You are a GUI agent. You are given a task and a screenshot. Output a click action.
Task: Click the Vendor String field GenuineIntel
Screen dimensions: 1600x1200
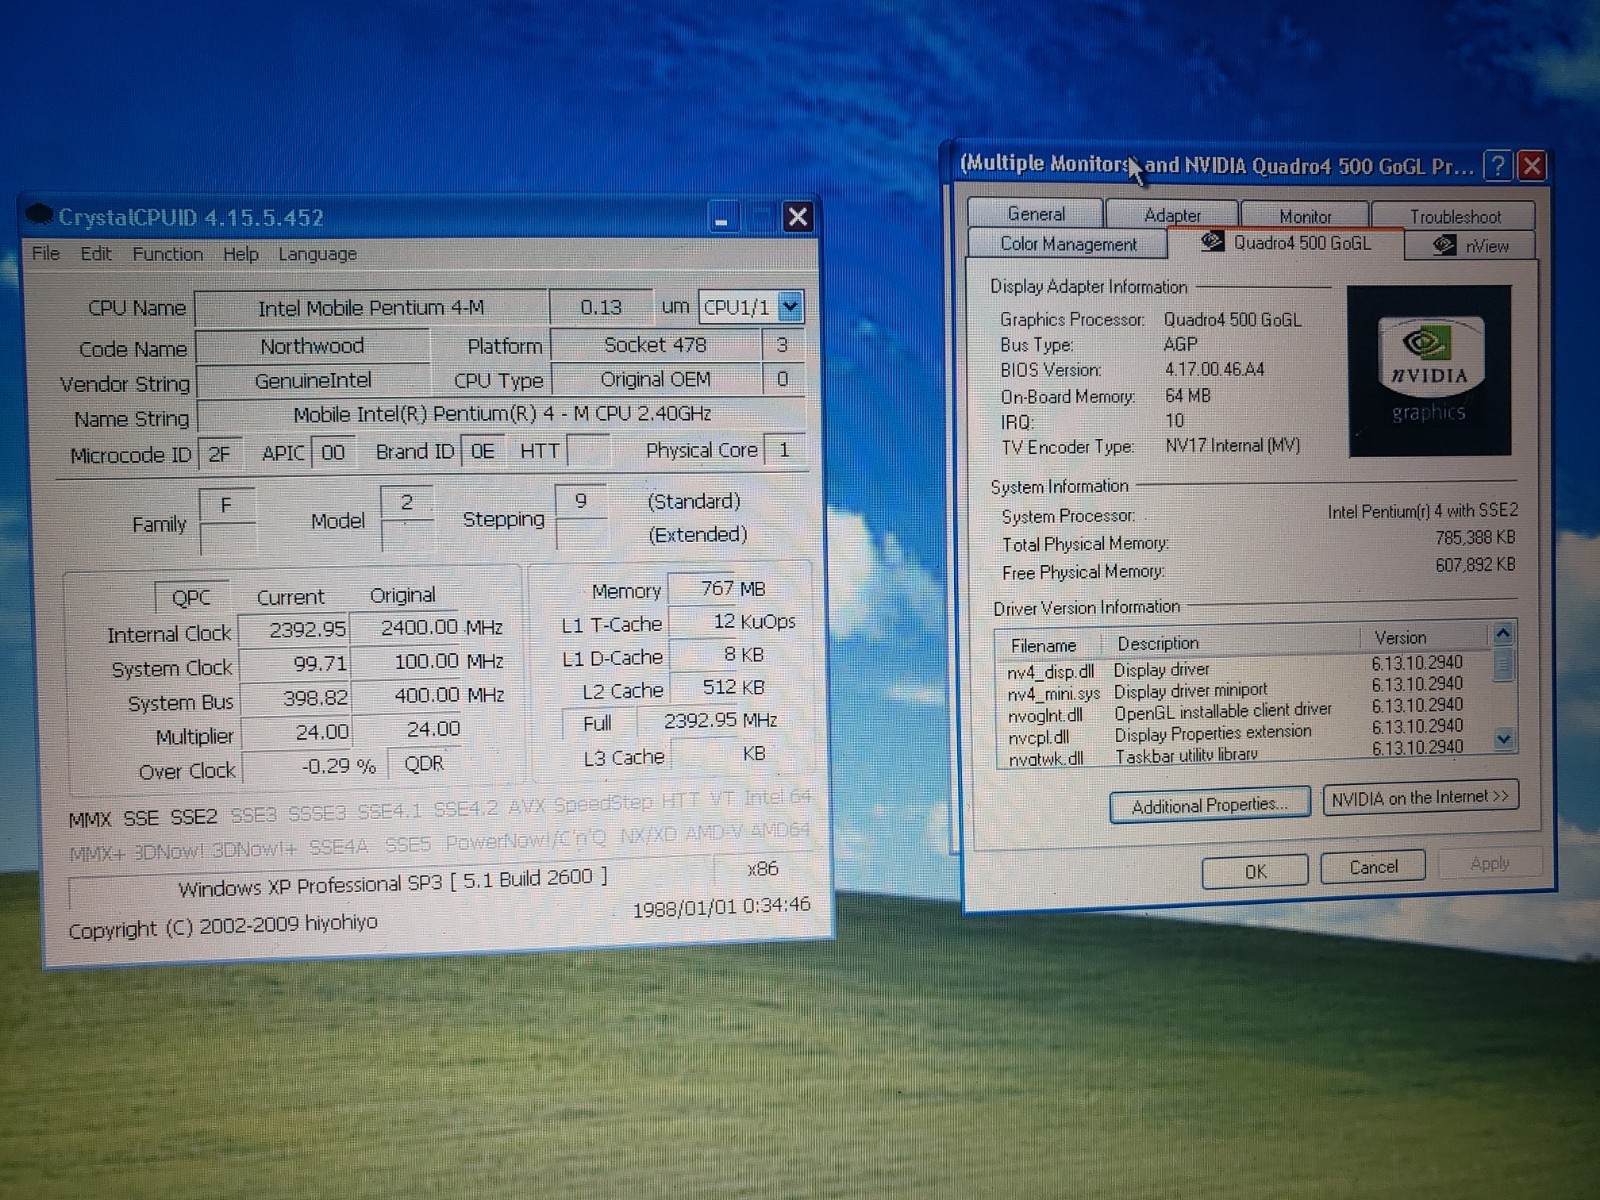pyautogui.click(x=312, y=381)
